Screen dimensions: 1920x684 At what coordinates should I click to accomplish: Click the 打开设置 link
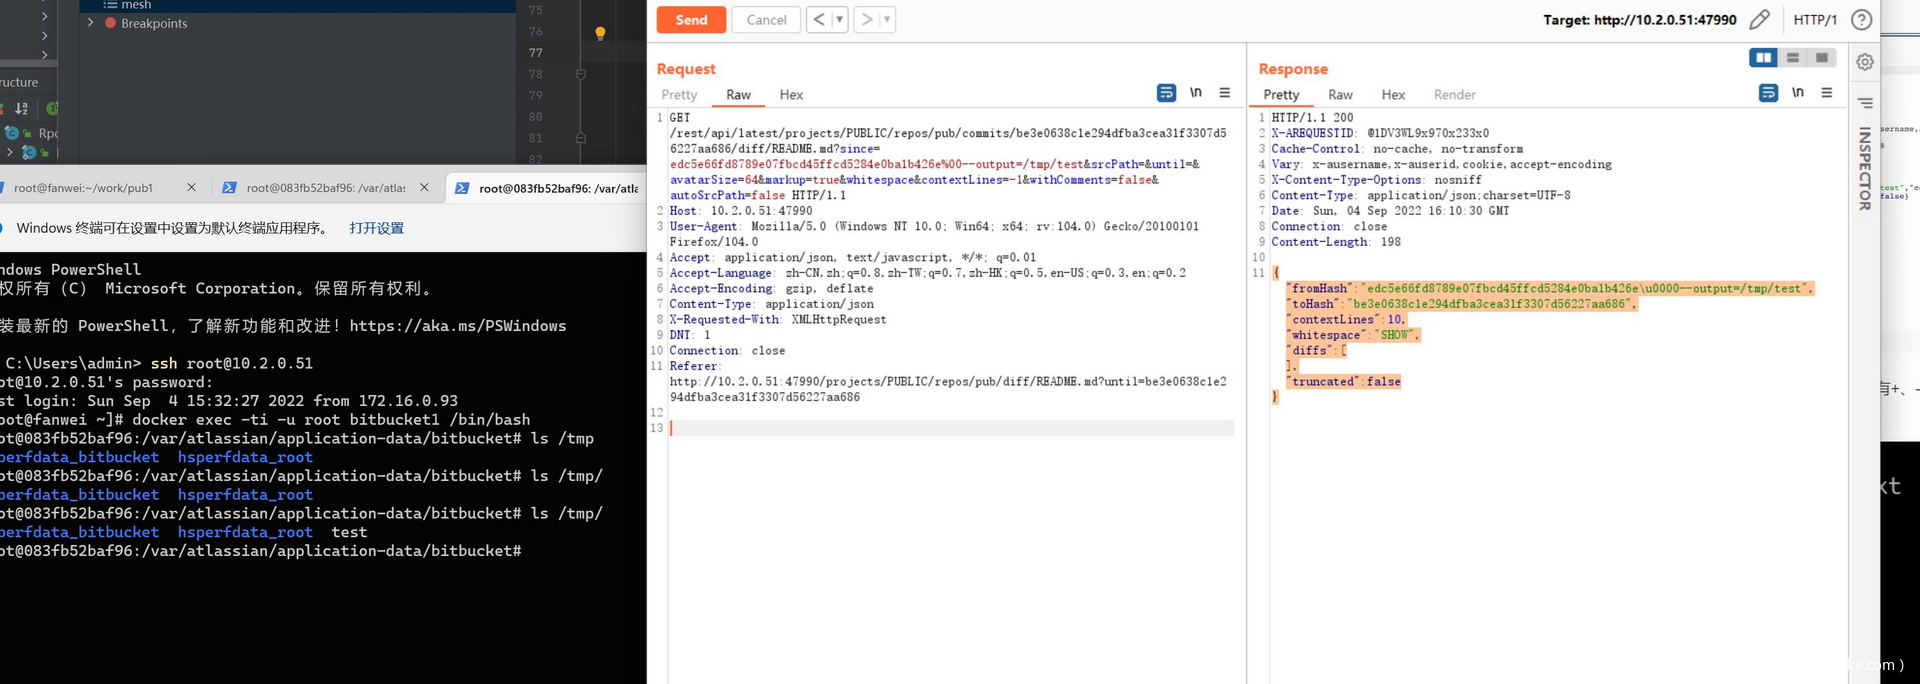(377, 228)
